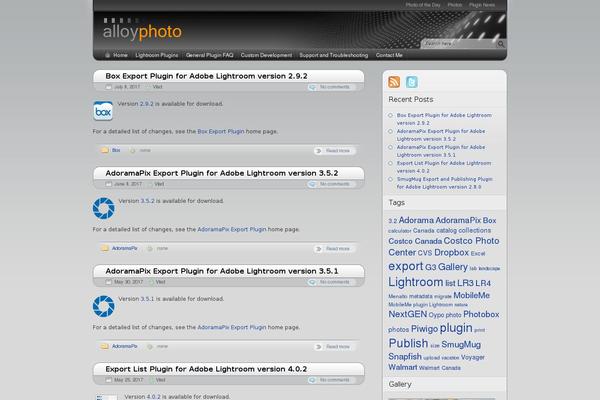
Task: Click recent post AdoramaPix version 3.5.1
Action: coord(441,151)
